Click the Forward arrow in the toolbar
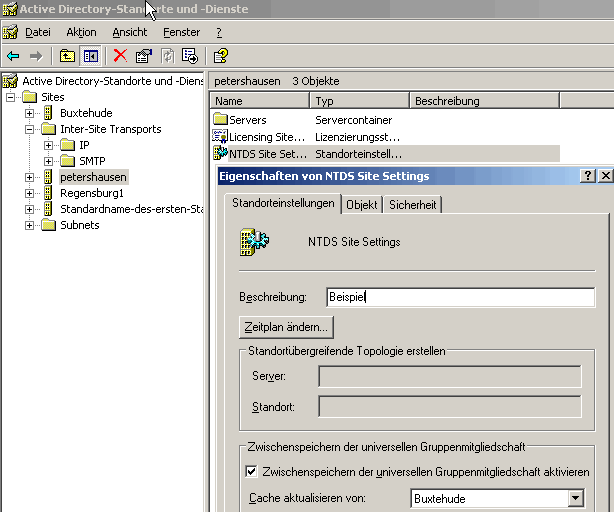 (36, 56)
